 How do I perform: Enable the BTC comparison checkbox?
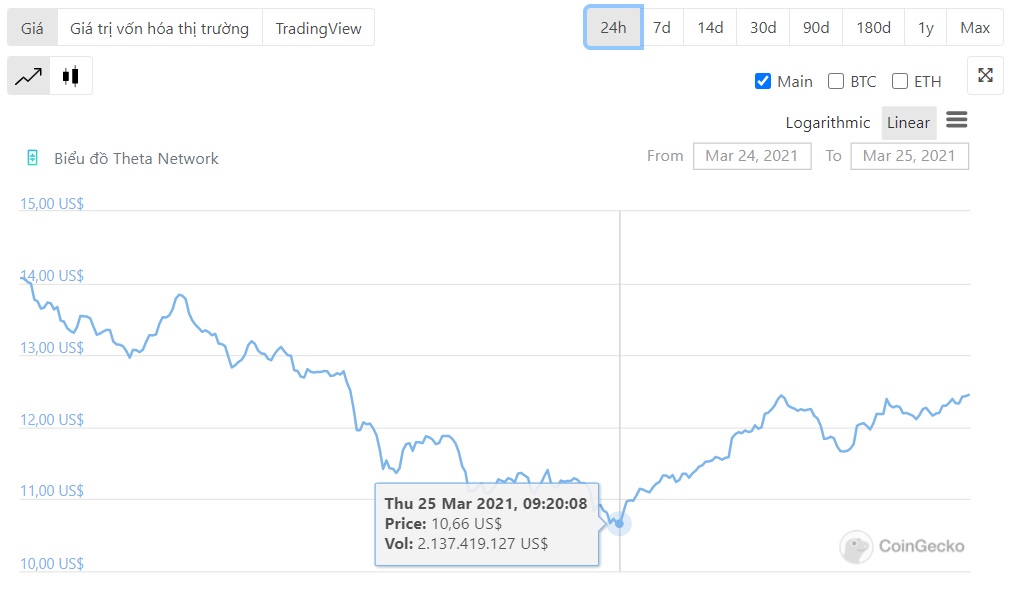(x=836, y=81)
